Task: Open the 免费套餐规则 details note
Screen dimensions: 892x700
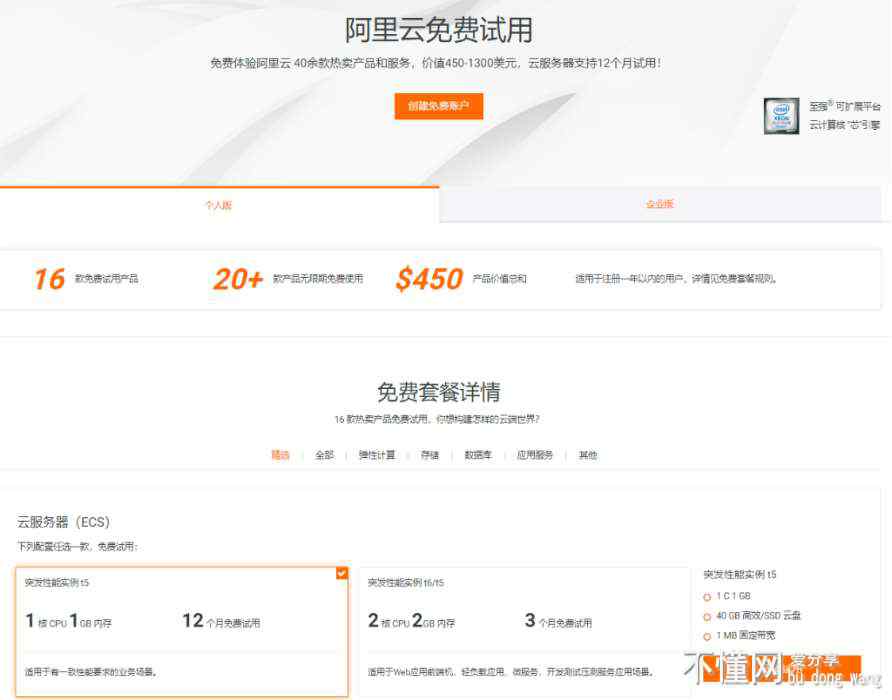Action: pyautogui.click(x=676, y=279)
